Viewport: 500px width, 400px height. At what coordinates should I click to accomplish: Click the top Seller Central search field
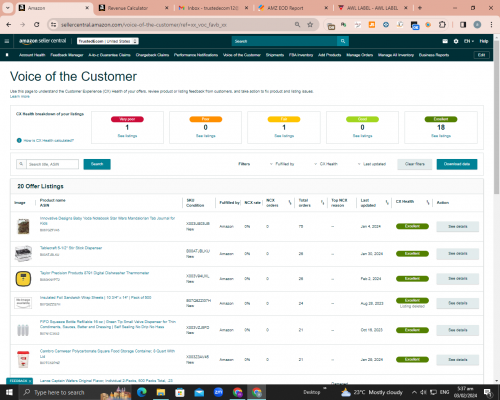click(x=284, y=41)
